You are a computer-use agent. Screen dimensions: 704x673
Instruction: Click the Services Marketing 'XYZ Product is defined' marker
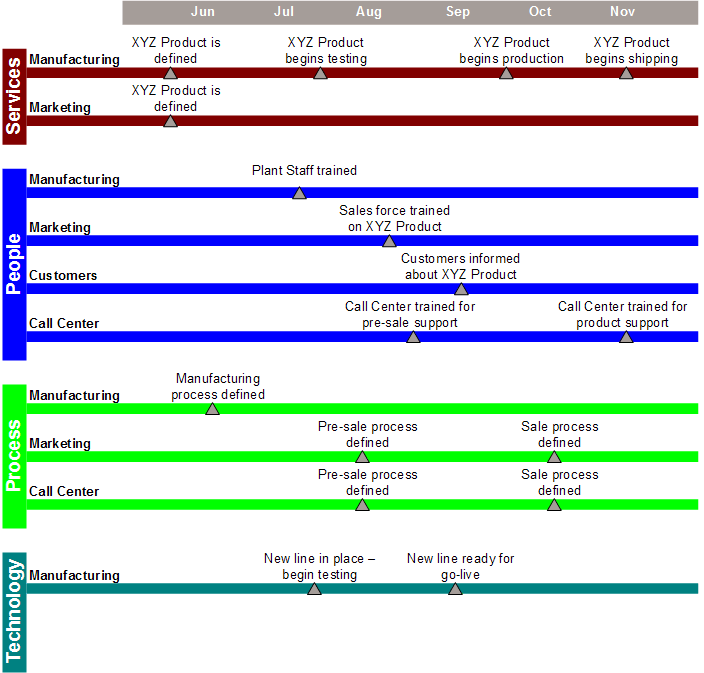[x=170, y=121]
